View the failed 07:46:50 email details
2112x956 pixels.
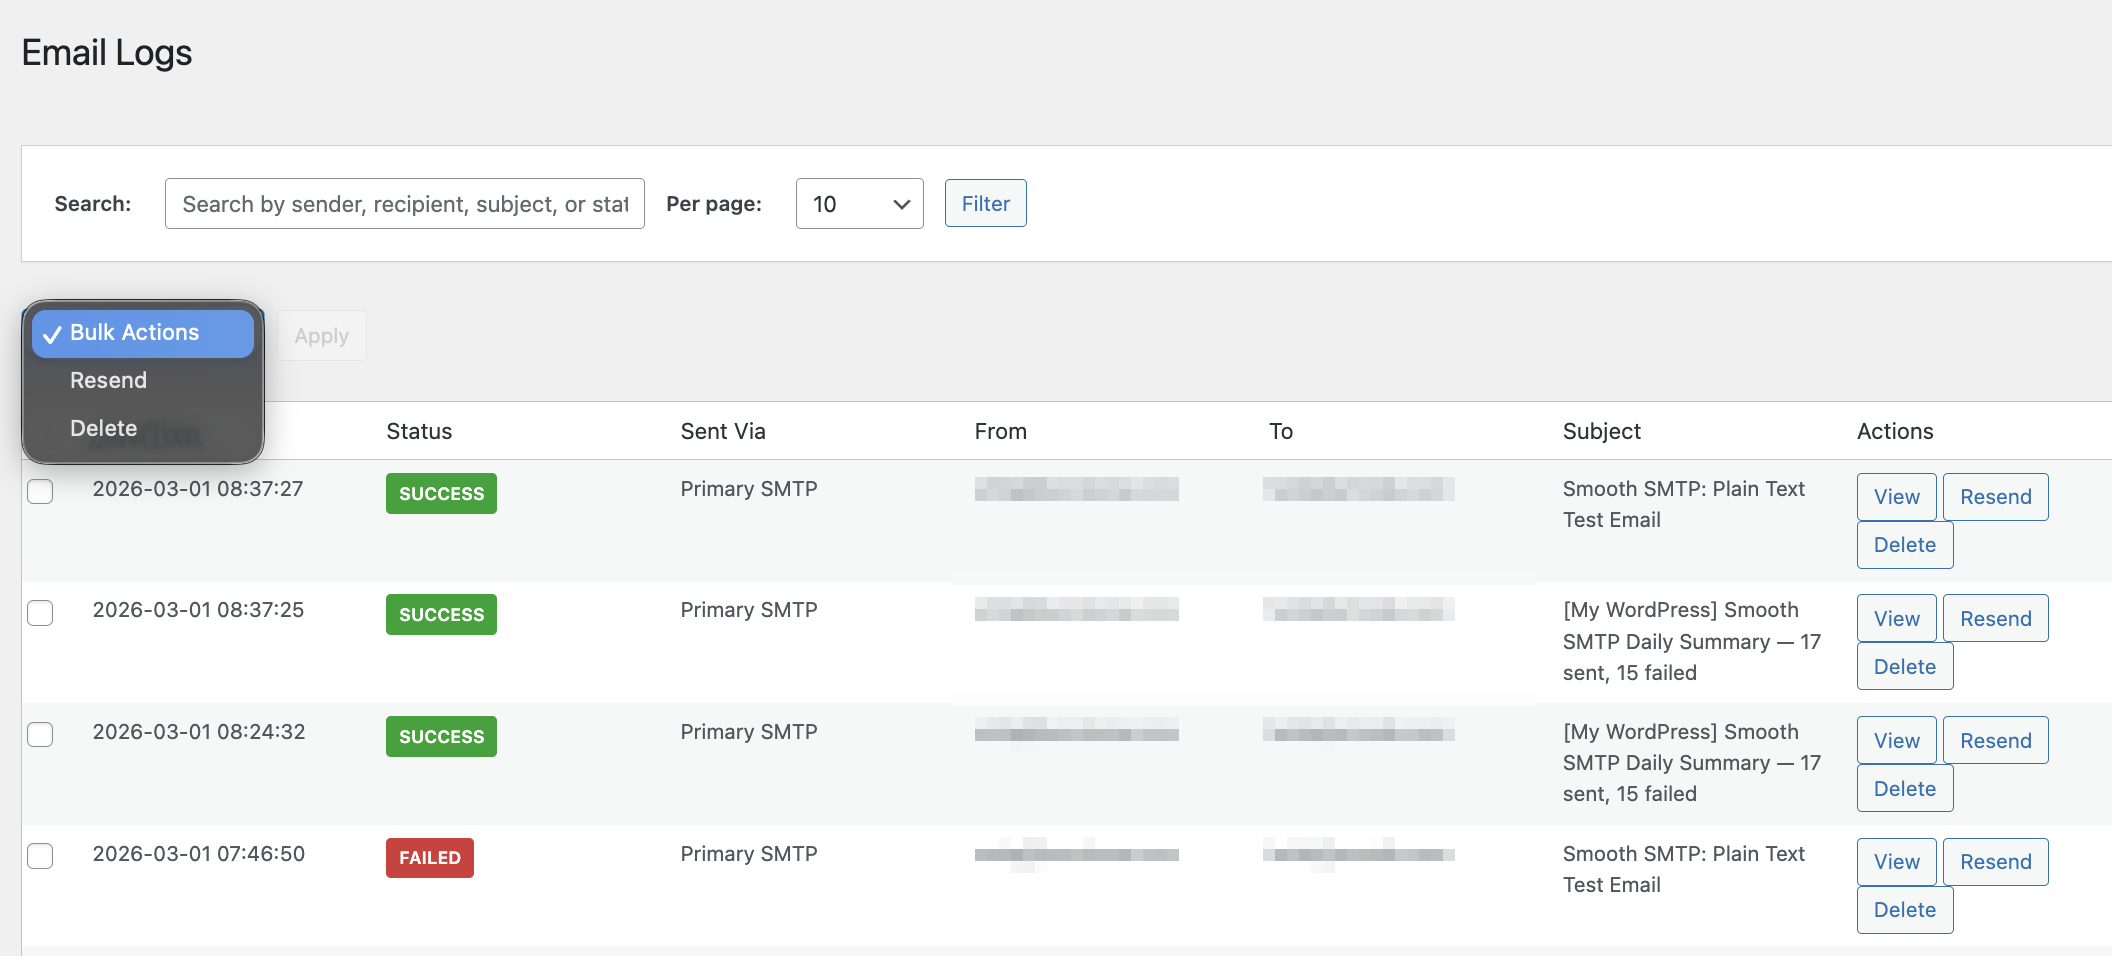[1896, 862]
